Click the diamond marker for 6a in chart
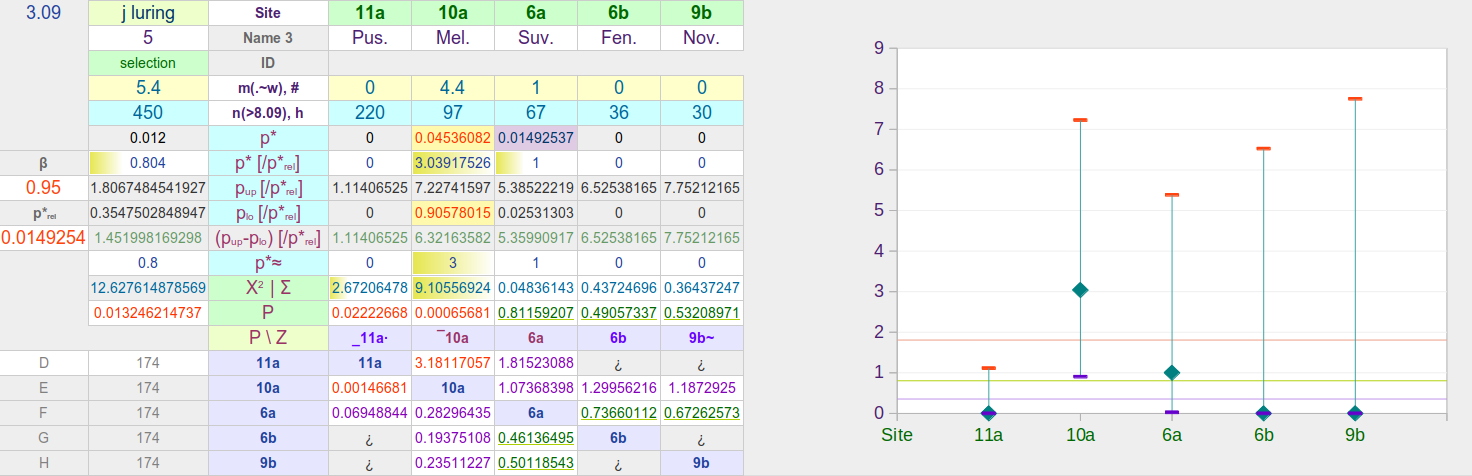 coord(1172,372)
